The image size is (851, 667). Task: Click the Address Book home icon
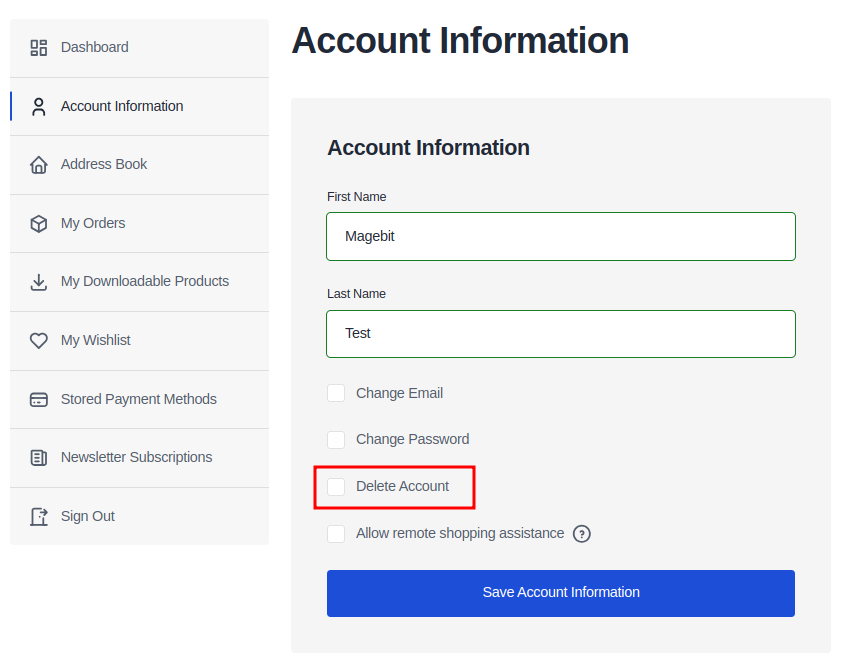[x=38, y=164]
